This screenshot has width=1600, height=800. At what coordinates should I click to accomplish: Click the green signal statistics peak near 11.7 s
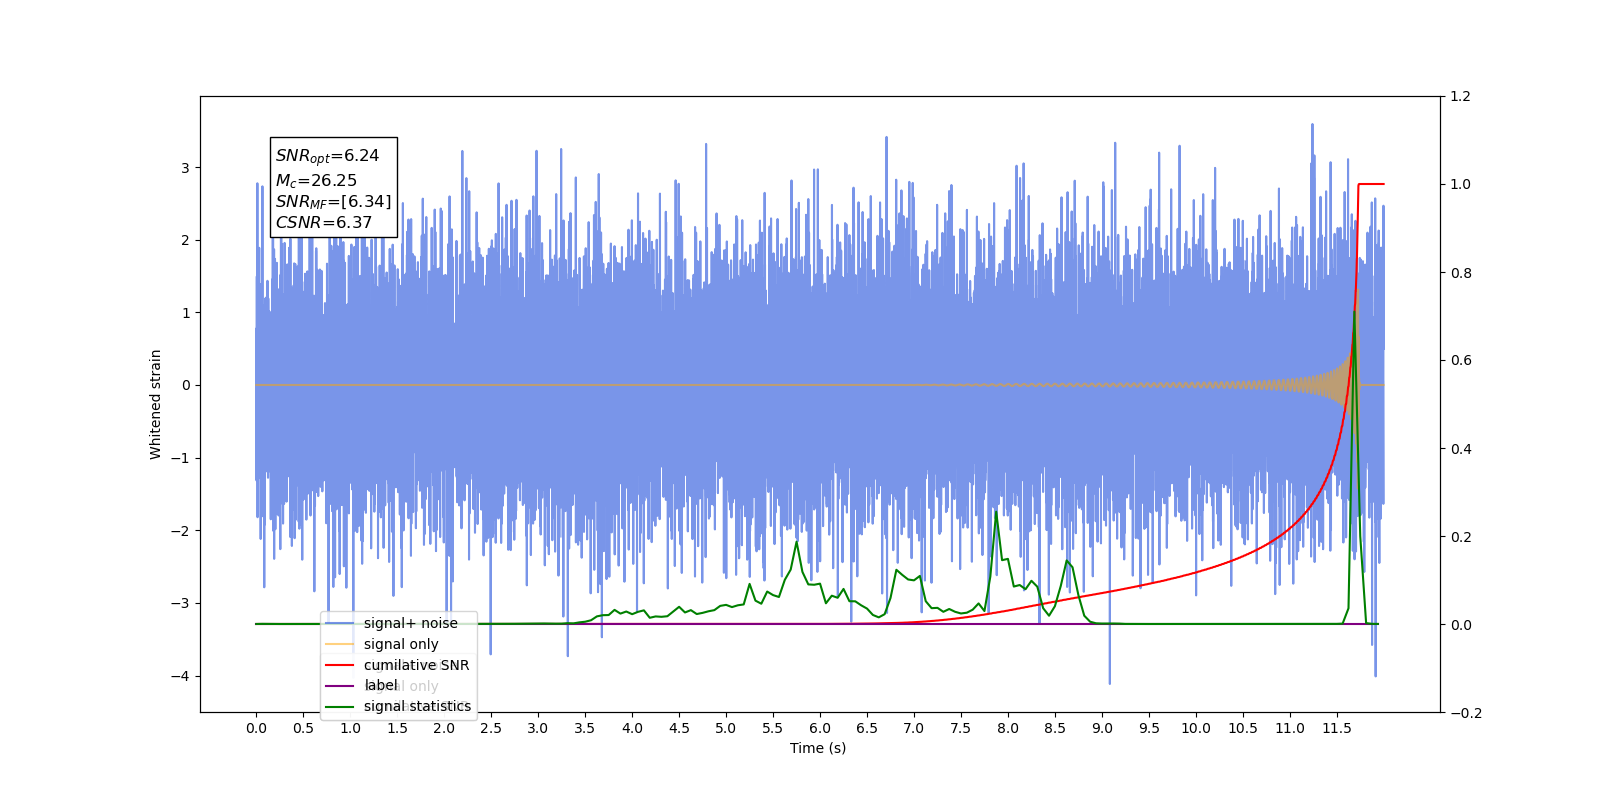[1355, 312]
